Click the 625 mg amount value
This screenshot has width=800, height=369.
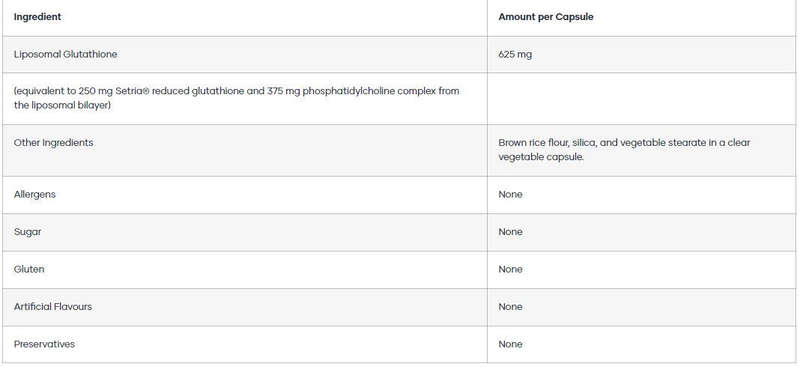tap(515, 54)
